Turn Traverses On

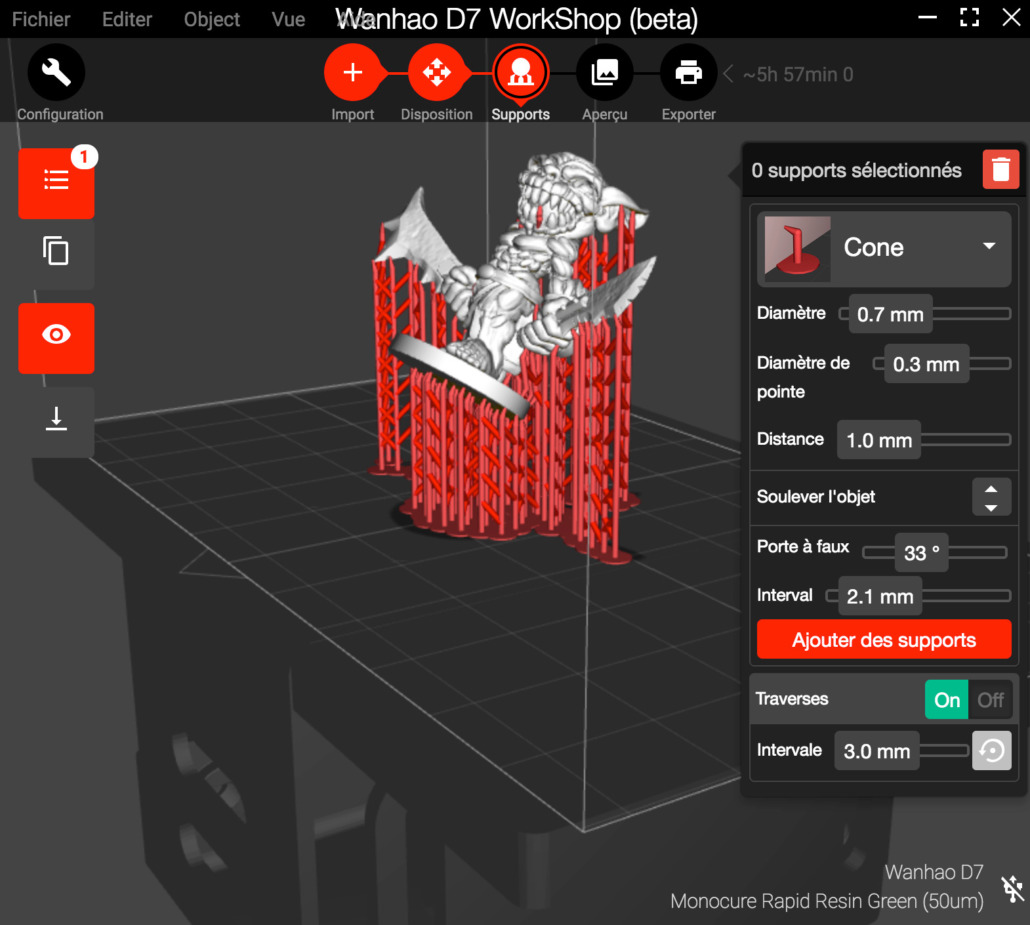point(947,700)
